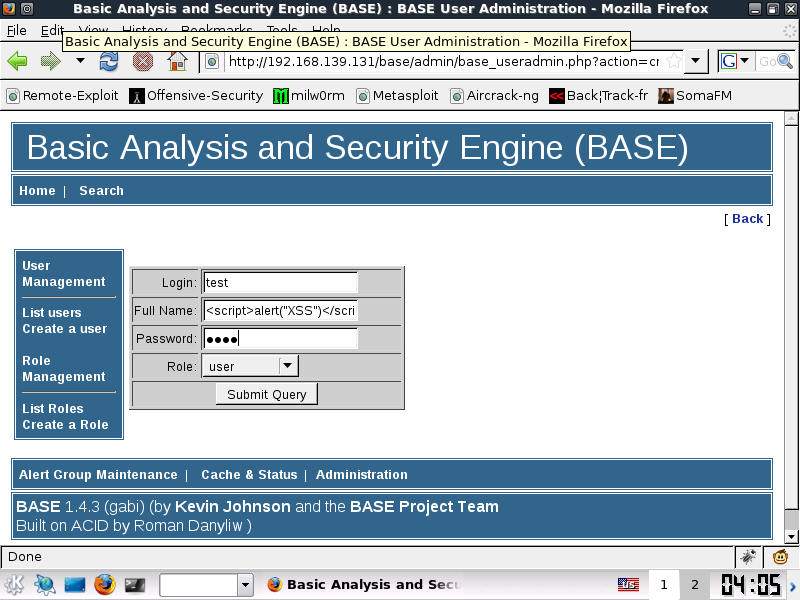Click the Search navigation link in BASE
This screenshot has width=800, height=600.
tap(102, 191)
